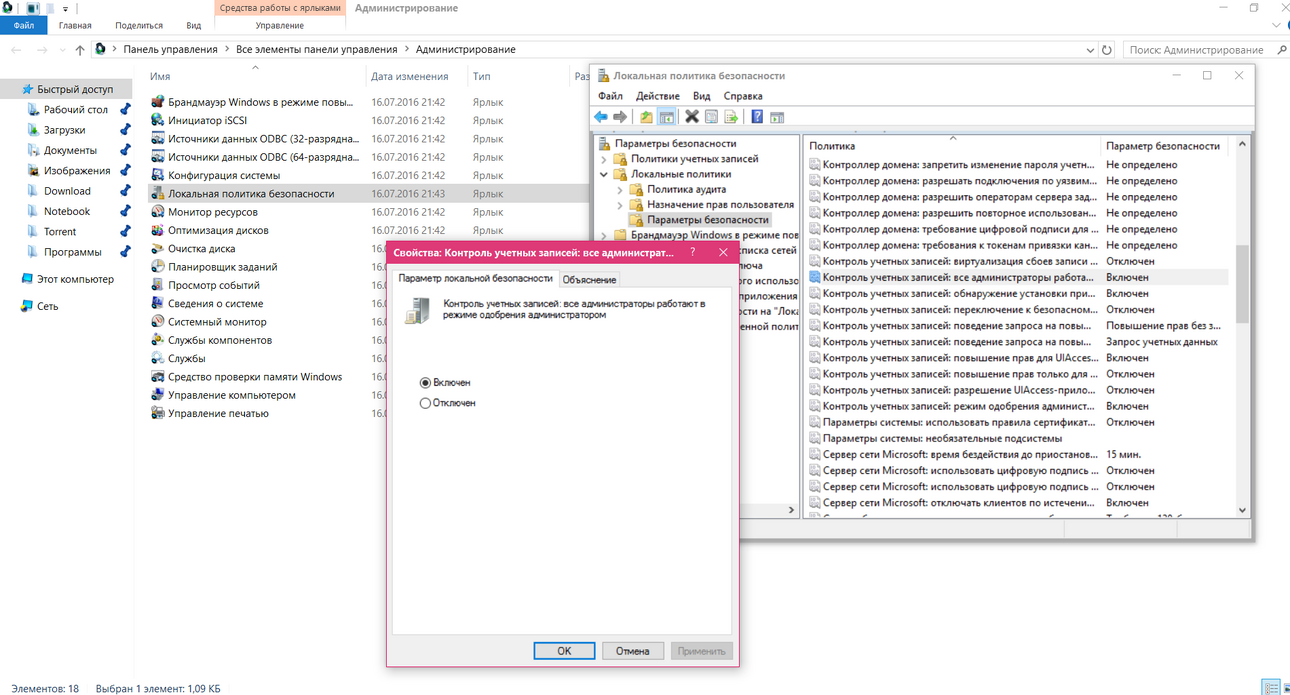Open the 'Управление' ribbon tab in Explorer
1290x695 pixels.
pyautogui.click(x=280, y=25)
